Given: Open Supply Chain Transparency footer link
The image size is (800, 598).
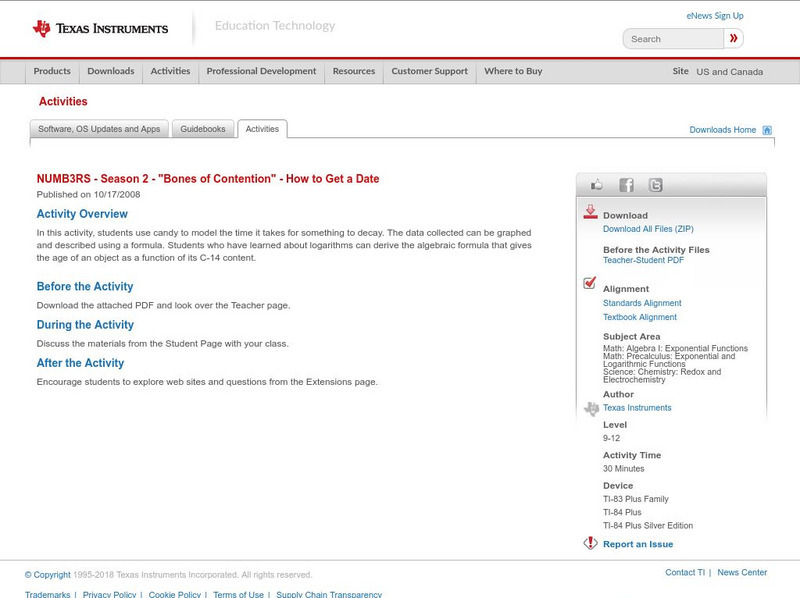Looking at the screenshot, I should pyautogui.click(x=329, y=594).
